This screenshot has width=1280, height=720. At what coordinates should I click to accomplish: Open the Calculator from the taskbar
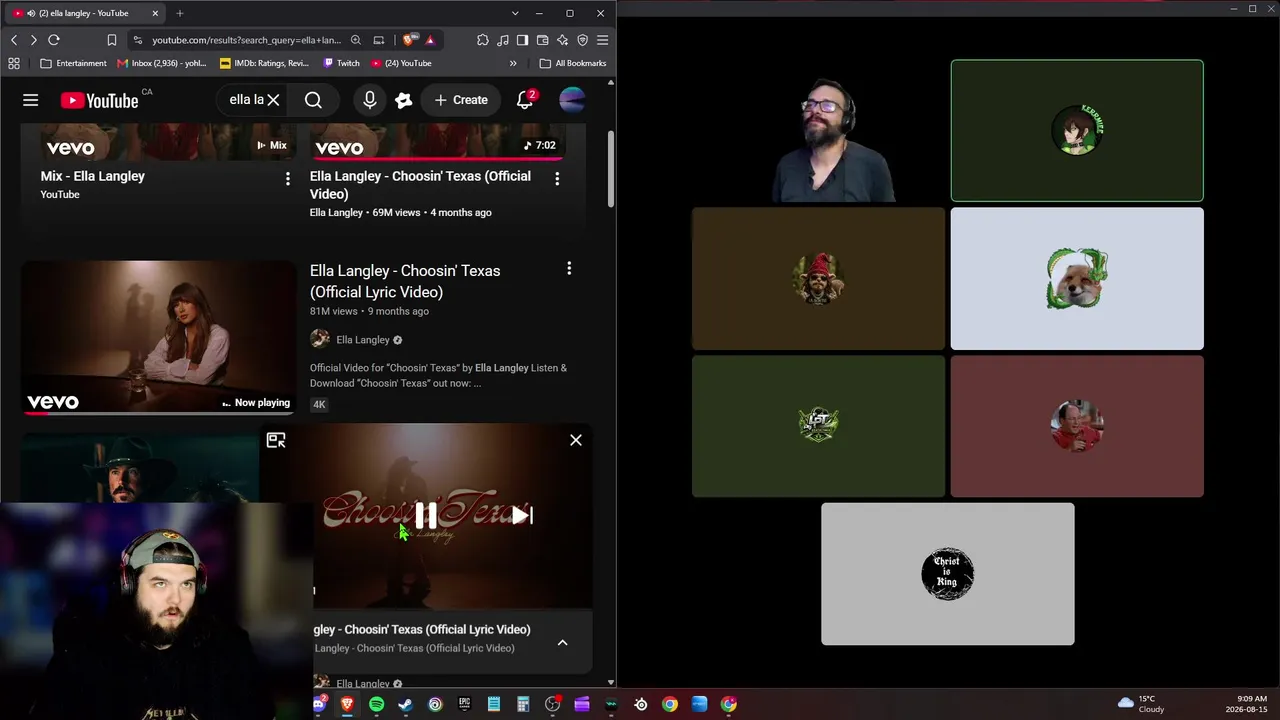coord(523,704)
